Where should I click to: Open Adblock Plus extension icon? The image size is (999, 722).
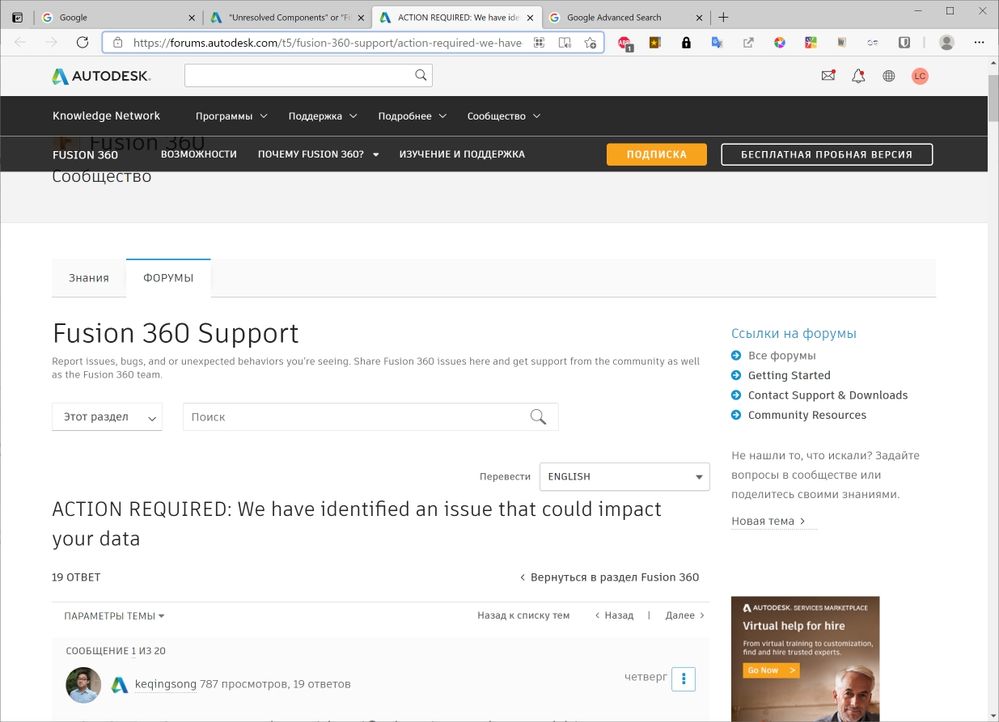click(624, 43)
